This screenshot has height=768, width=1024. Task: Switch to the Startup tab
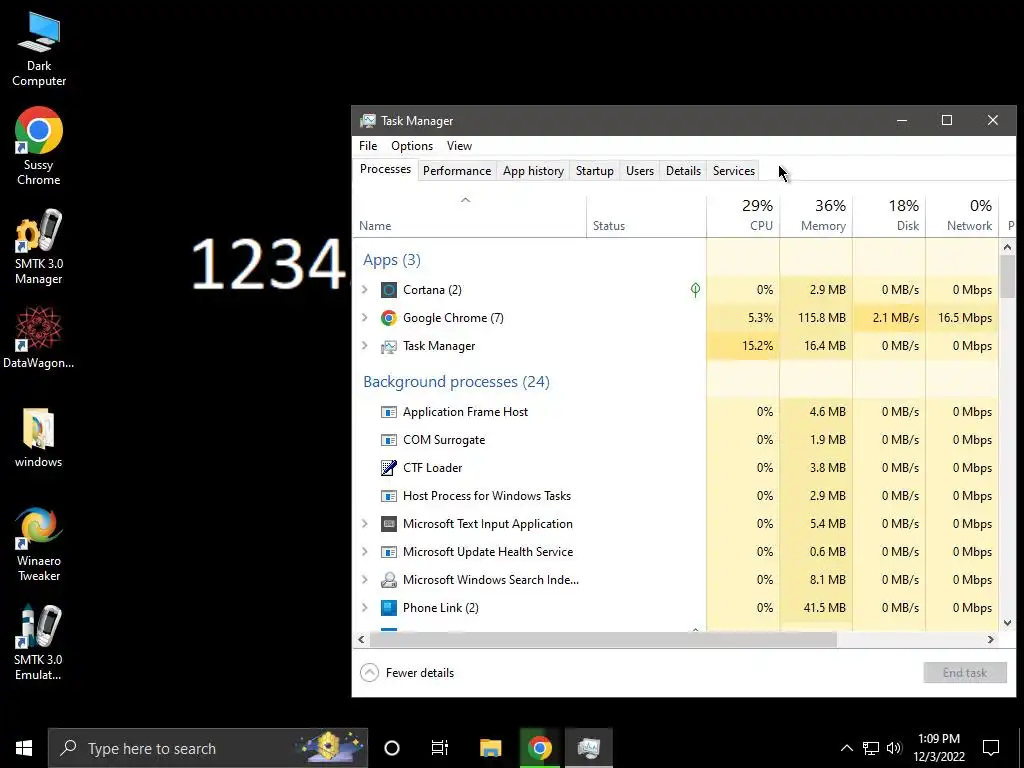(594, 171)
